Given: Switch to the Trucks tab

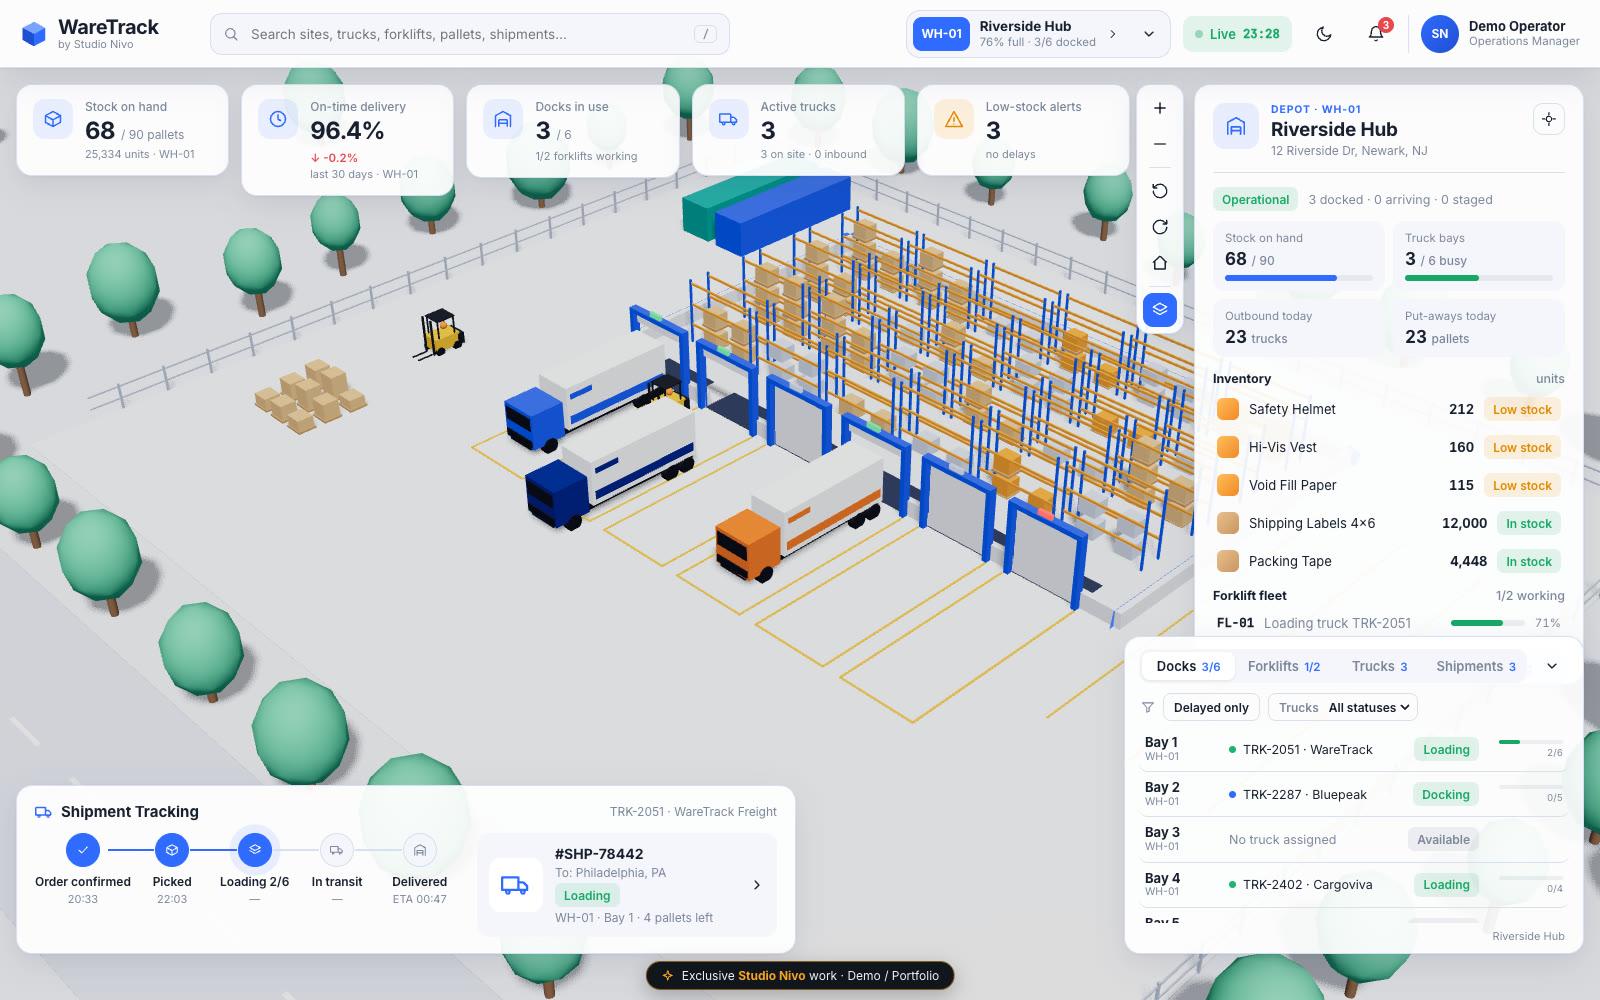Looking at the screenshot, I should [x=1380, y=666].
